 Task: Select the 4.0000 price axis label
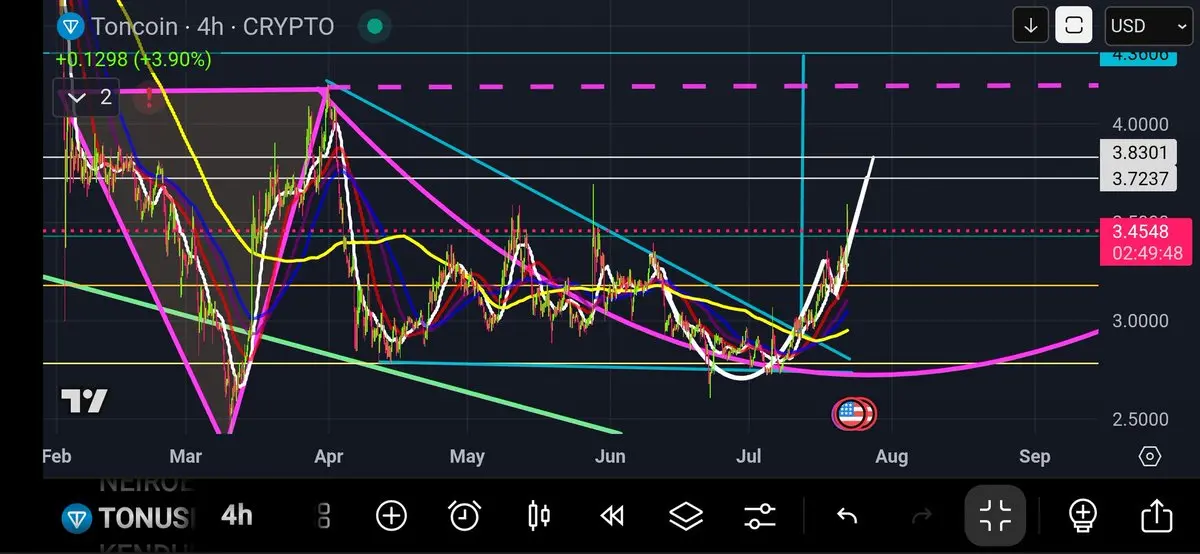click(1140, 125)
